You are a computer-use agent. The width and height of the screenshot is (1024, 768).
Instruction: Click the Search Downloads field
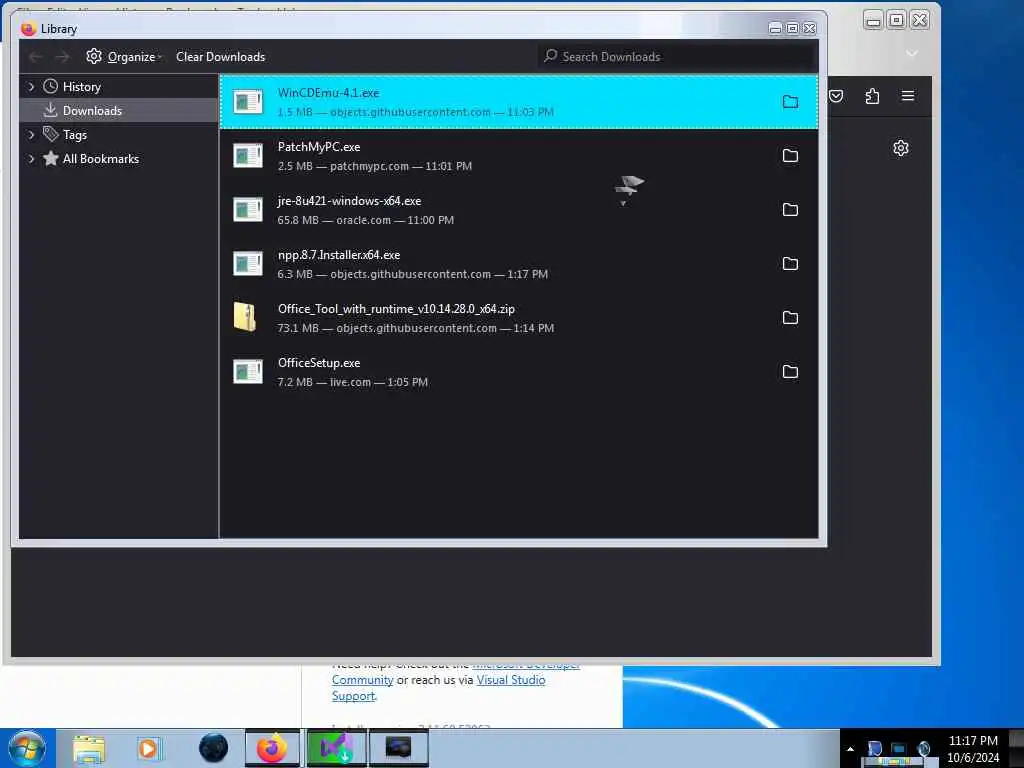pyautogui.click(x=677, y=57)
